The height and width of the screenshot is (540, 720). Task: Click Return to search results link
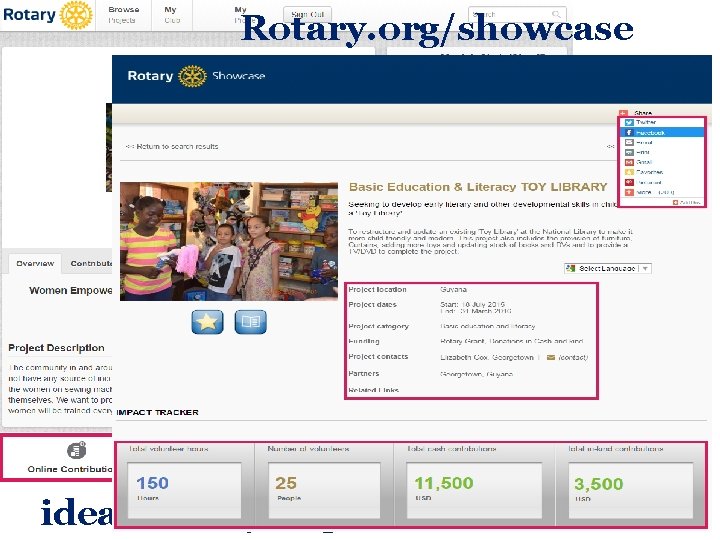tap(172, 146)
